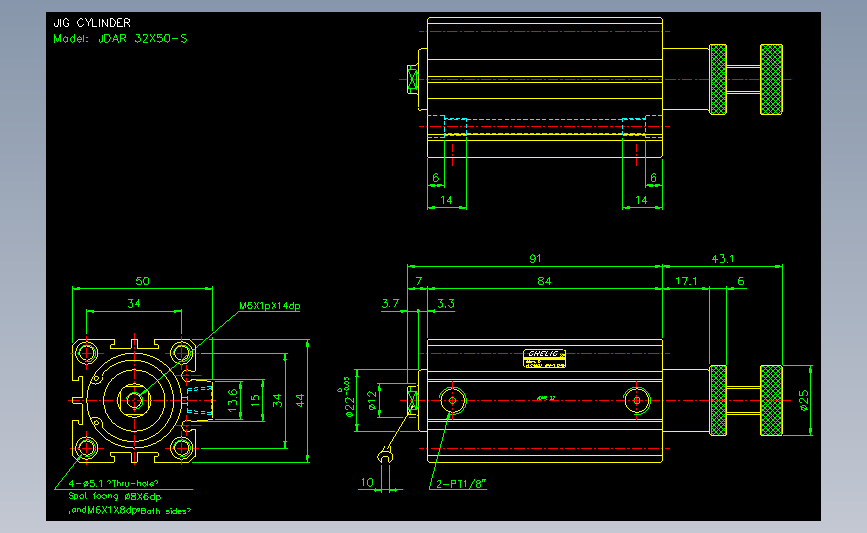Select the 10 dimension near wrench symbol
The image size is (867, 533).
click(367, 482)
